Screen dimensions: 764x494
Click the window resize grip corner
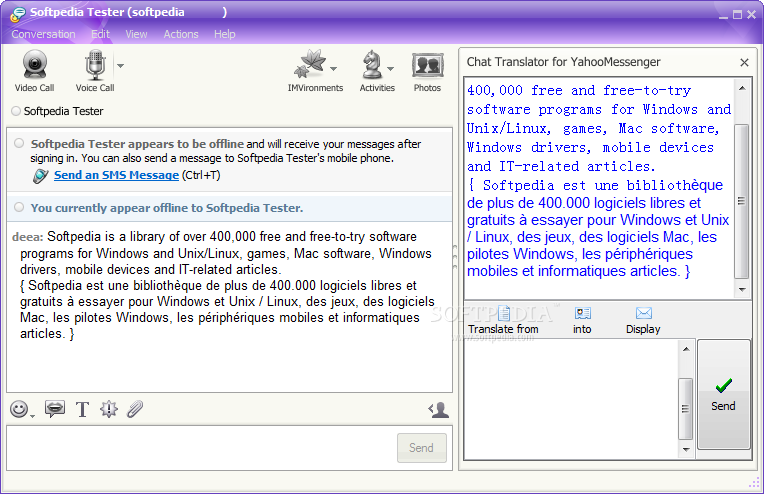tap(754, 484)
